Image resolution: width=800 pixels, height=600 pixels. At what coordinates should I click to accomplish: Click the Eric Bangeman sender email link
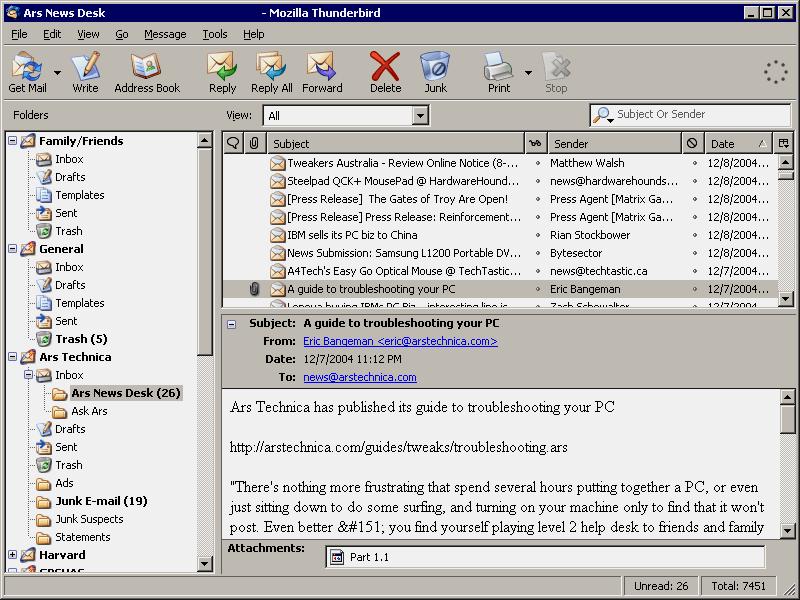click(400, 341)
